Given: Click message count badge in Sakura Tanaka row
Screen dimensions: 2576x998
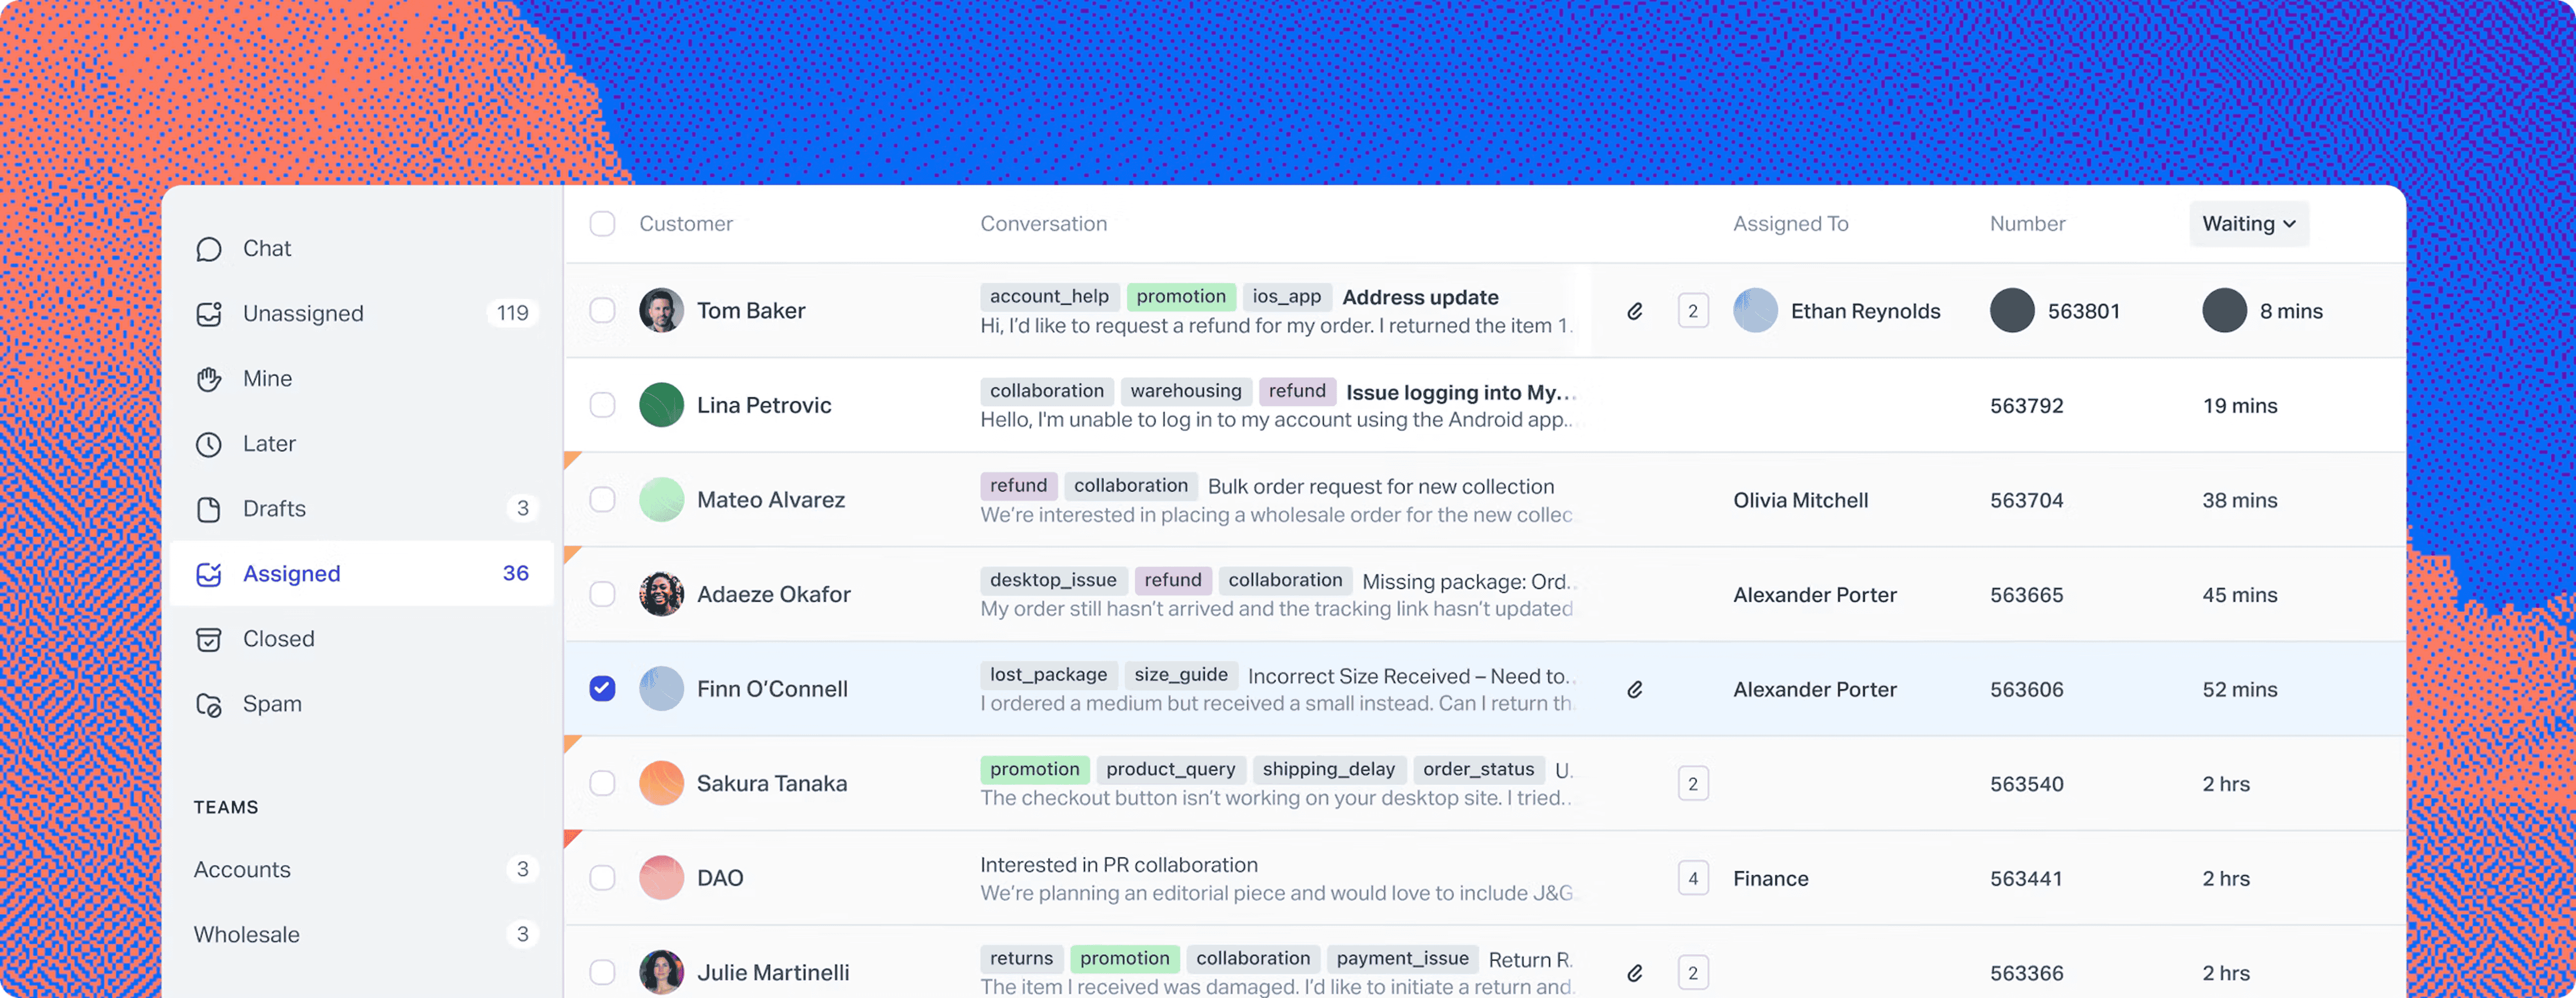Looking at the screenshot, I should [x=1693, y=783].
